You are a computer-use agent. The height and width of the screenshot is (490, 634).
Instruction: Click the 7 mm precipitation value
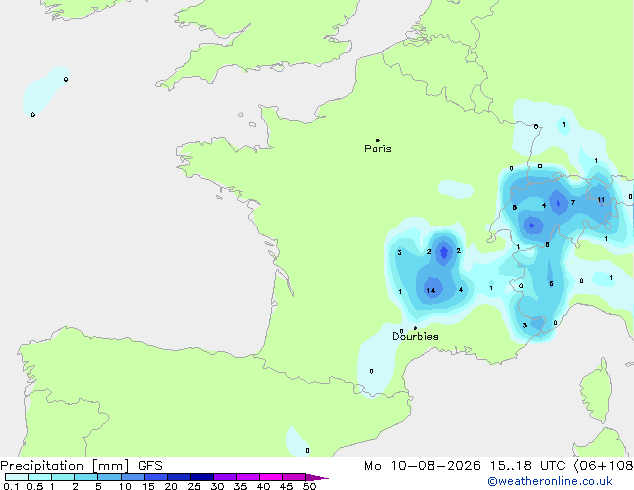(573, 202)
